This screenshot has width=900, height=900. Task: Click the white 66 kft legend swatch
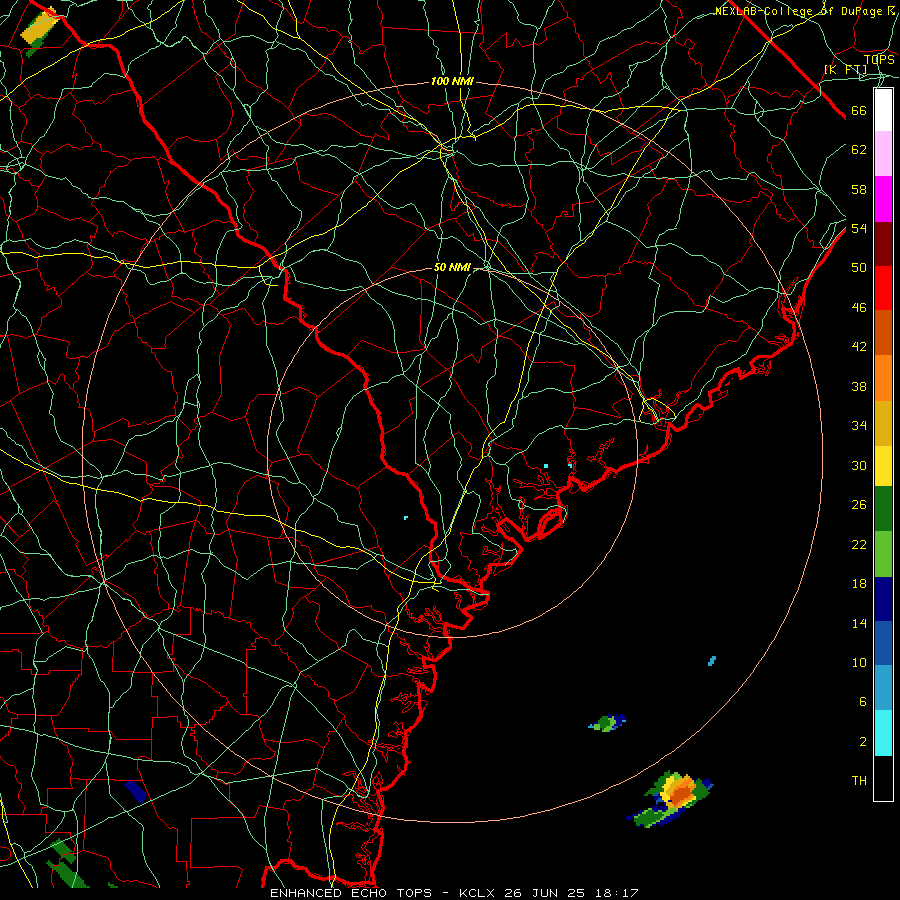pos(883,110)
